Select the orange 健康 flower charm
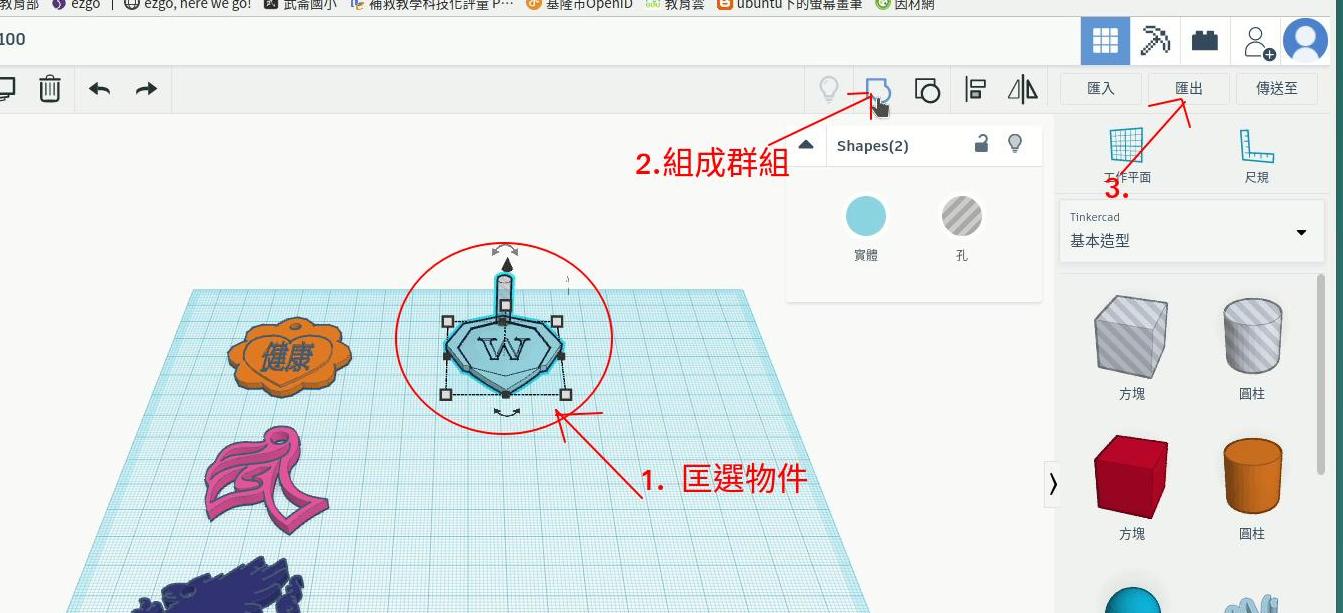The height and width of the screenshot is (613, 1343). pos(290,357)
